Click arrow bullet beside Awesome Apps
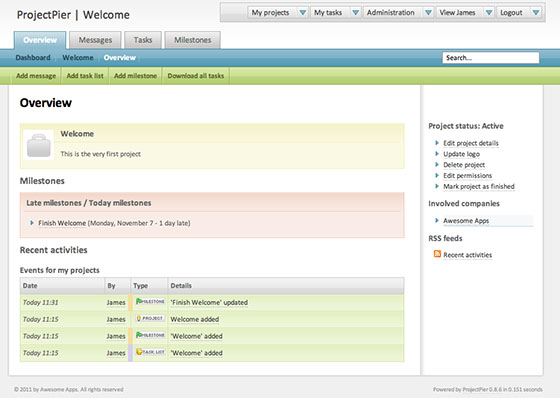The height and width of the screenshot is (398, 560). click(437, 220)
